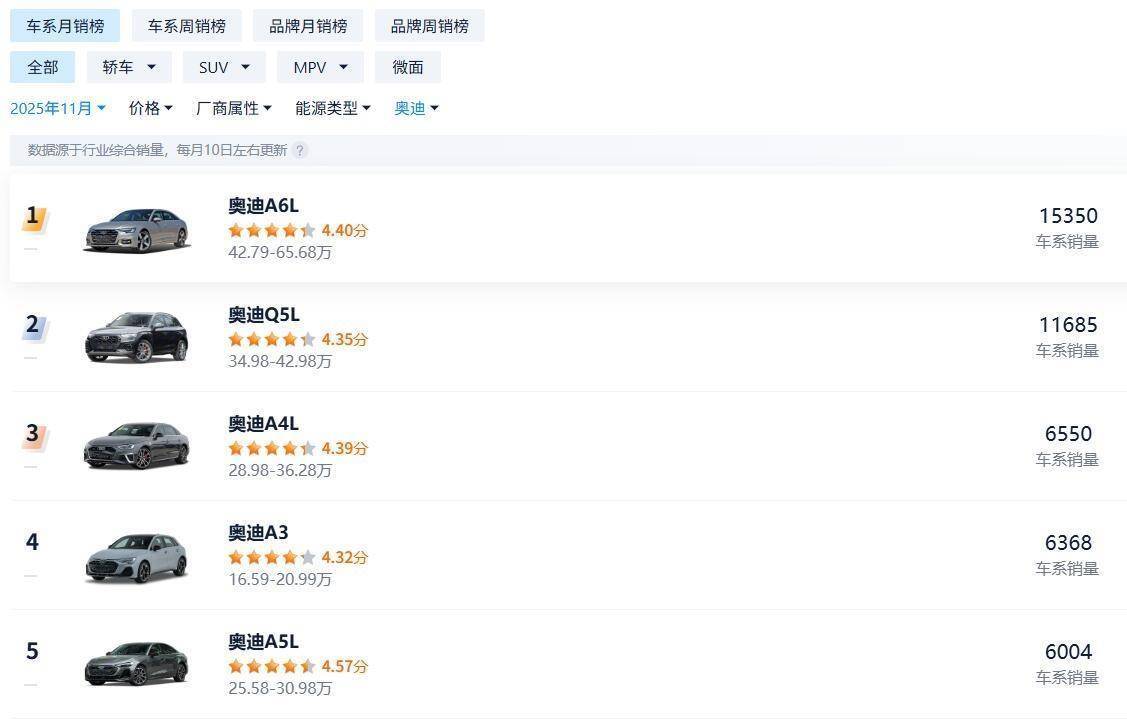
Task: Expand the 能源类型 dropdown
Action: click(x=333, y=108)
